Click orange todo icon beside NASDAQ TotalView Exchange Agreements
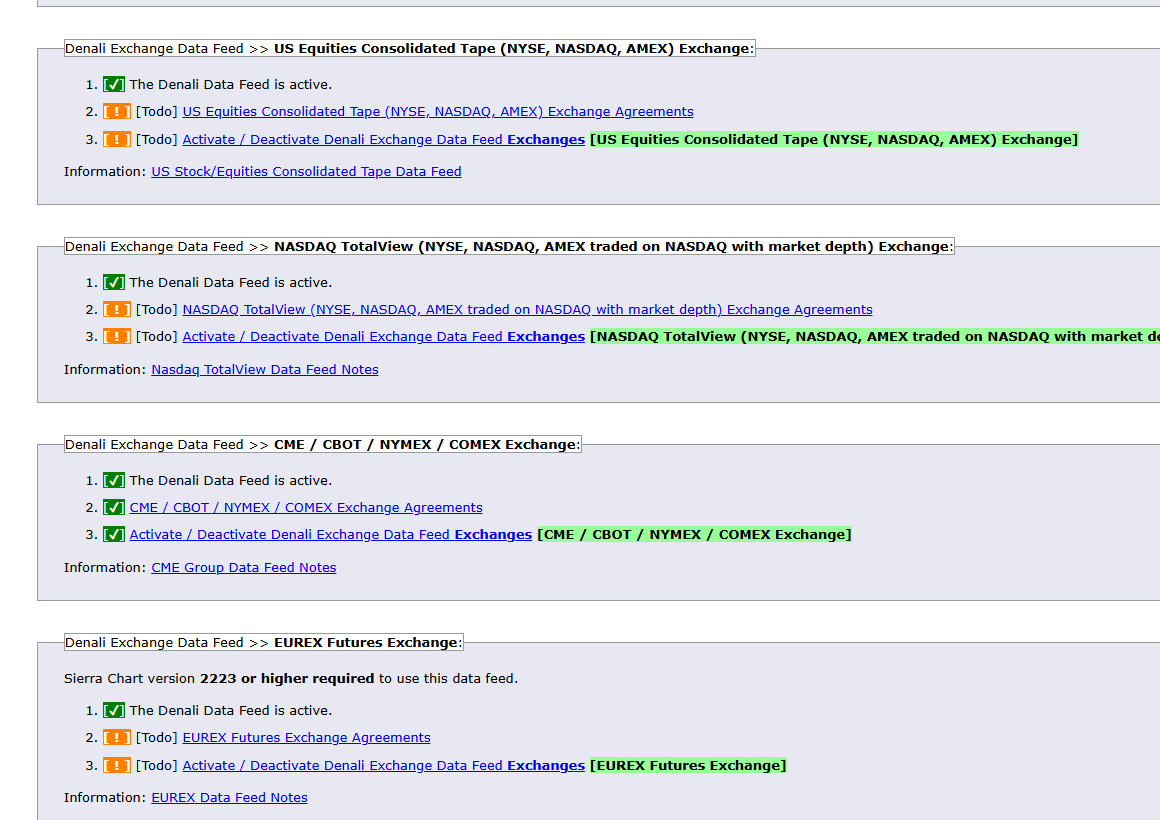This screenshot has height=820, width=1160. pyautogui.click(x=117, y=309)
